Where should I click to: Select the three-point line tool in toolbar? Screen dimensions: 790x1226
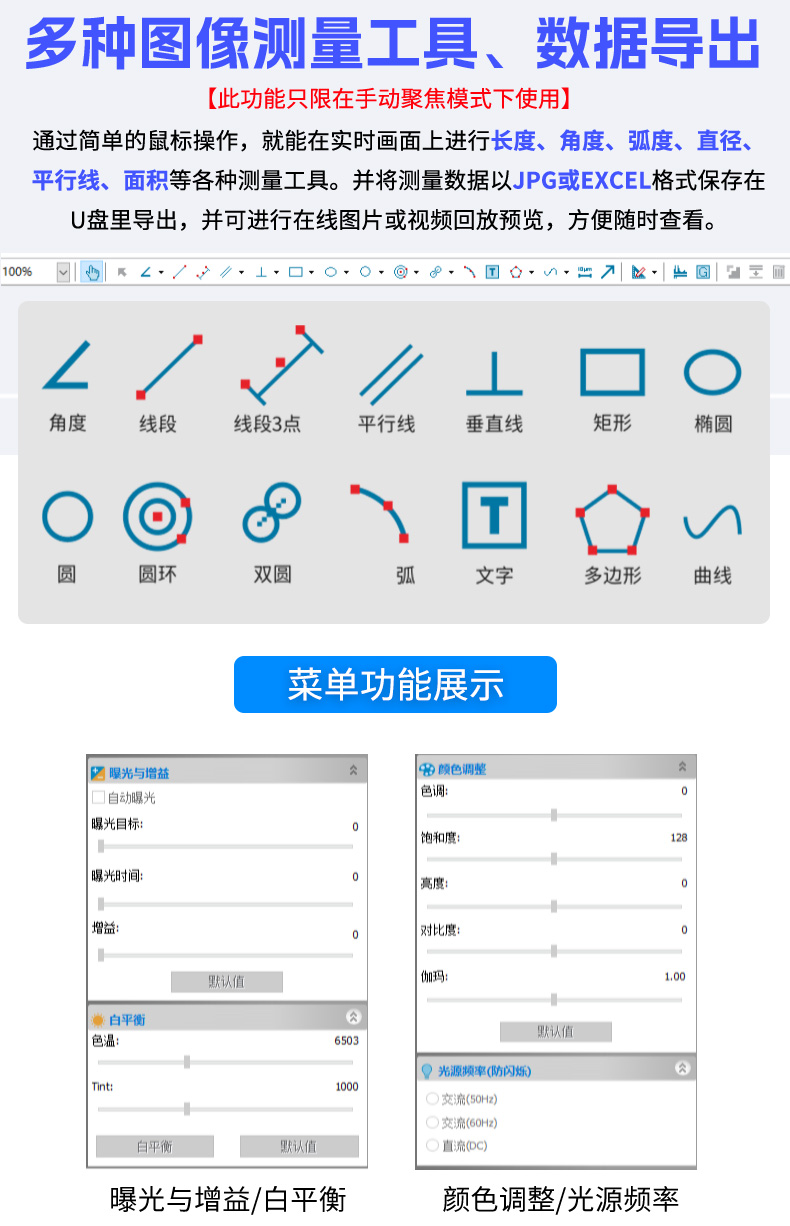203,272
